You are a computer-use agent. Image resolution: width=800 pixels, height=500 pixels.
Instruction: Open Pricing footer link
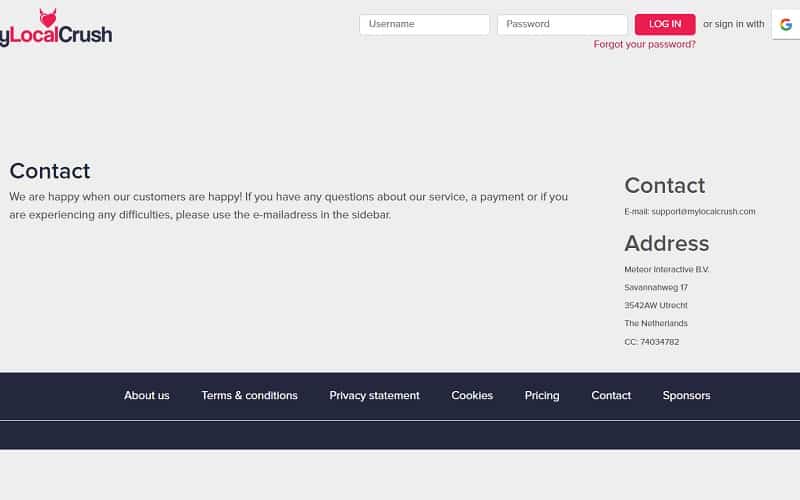tap(542, 395)
